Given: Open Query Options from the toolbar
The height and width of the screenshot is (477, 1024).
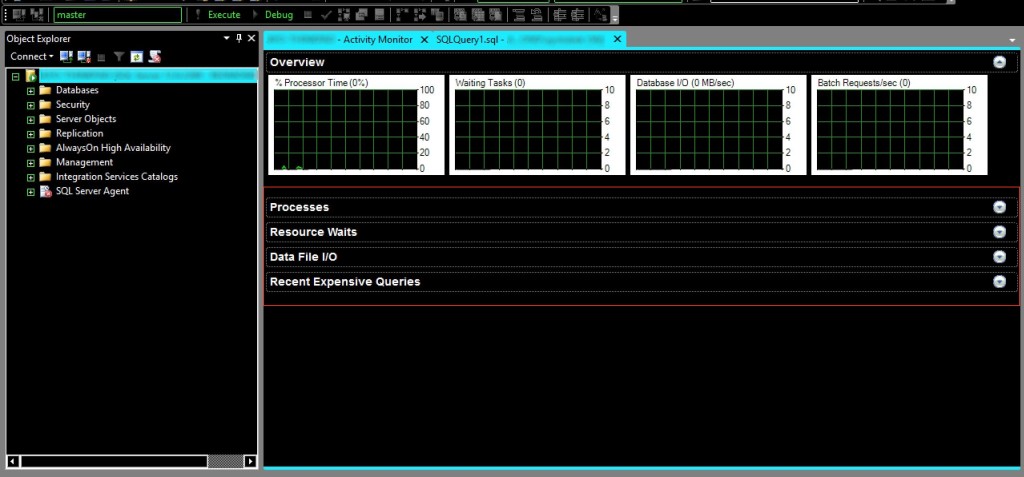Looking at the screenshot, I should (x=361, y=14).
